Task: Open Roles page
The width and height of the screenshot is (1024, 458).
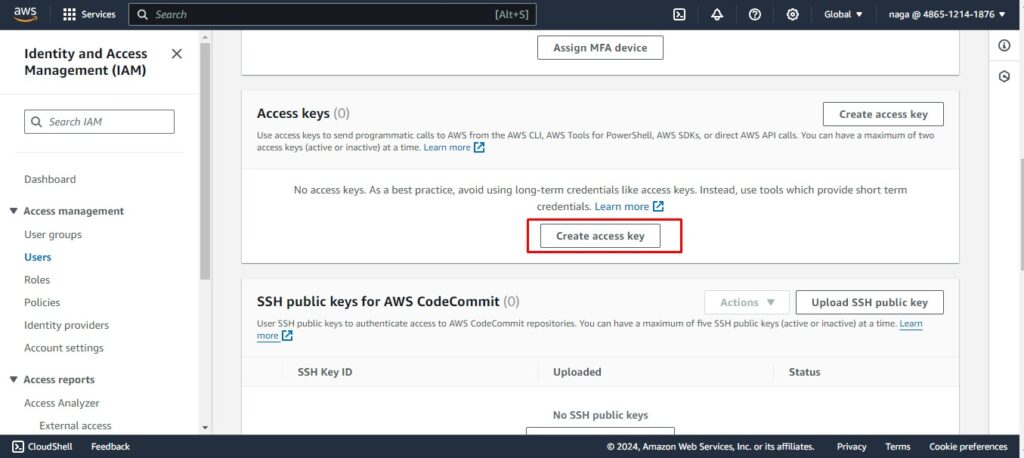Action: [x=37, y=280]
